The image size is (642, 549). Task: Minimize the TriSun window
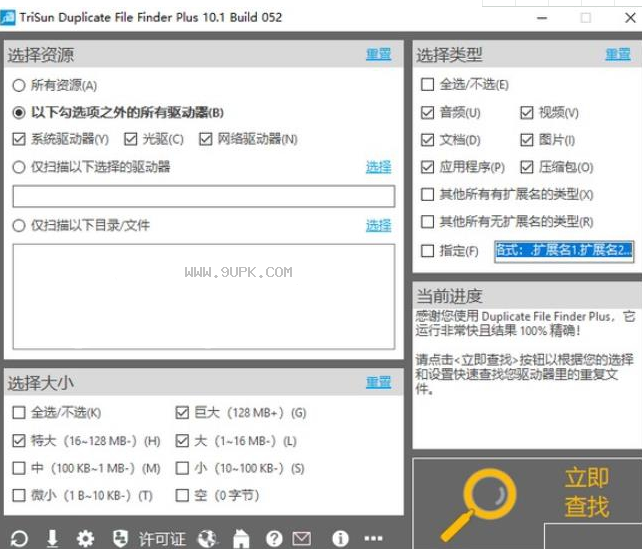click(x=542, y=18)
